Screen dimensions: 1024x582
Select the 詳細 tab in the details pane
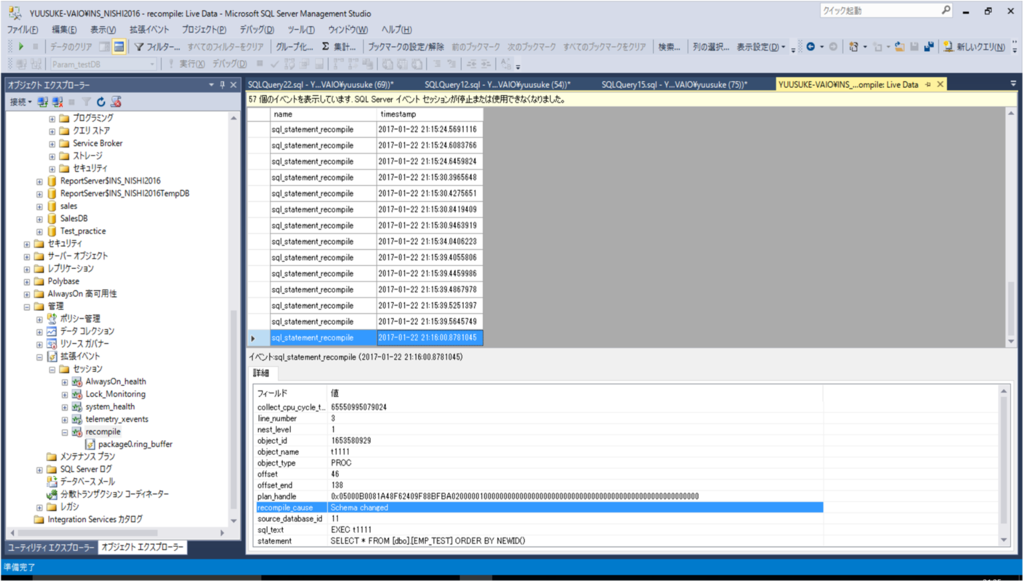pos(261,374)
